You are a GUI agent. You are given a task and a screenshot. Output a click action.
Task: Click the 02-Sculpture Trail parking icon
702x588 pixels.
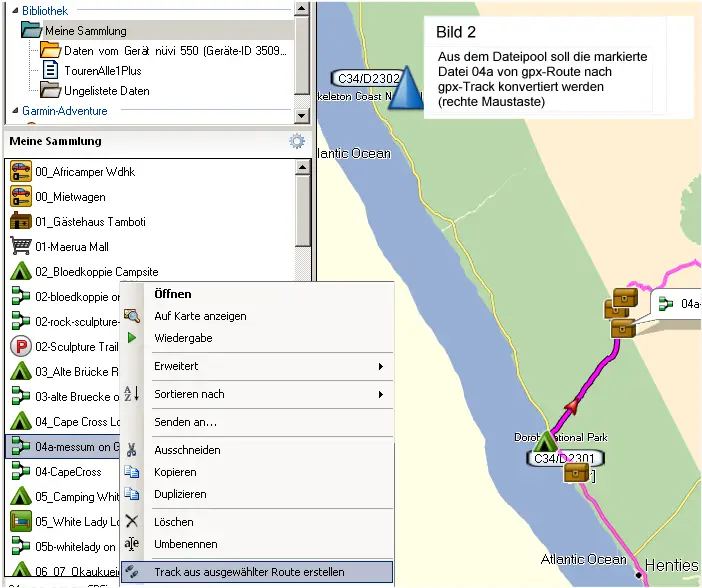[21, 347]
